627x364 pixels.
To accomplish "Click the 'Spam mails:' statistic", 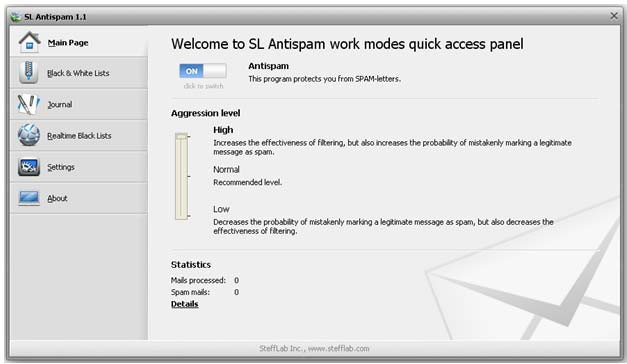I will pos(190,292).
